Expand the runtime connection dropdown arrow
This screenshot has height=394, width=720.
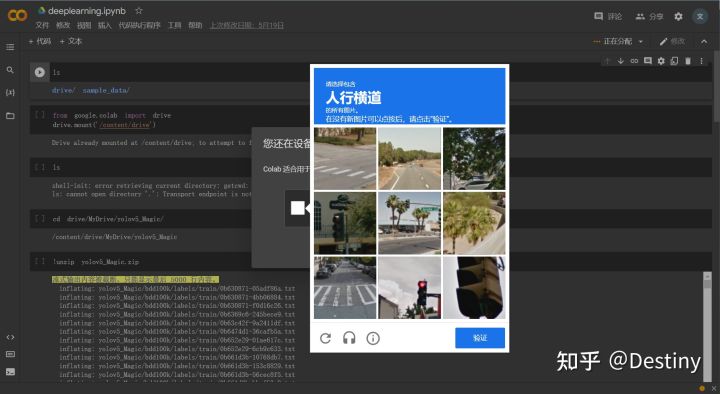(641, 41)
